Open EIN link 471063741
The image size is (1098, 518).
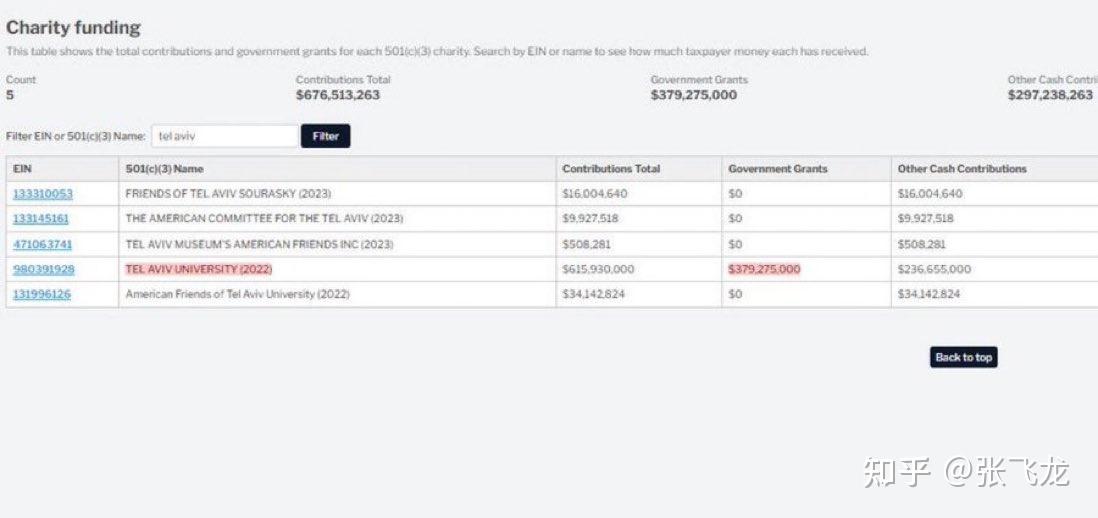(x=43, y=244)
